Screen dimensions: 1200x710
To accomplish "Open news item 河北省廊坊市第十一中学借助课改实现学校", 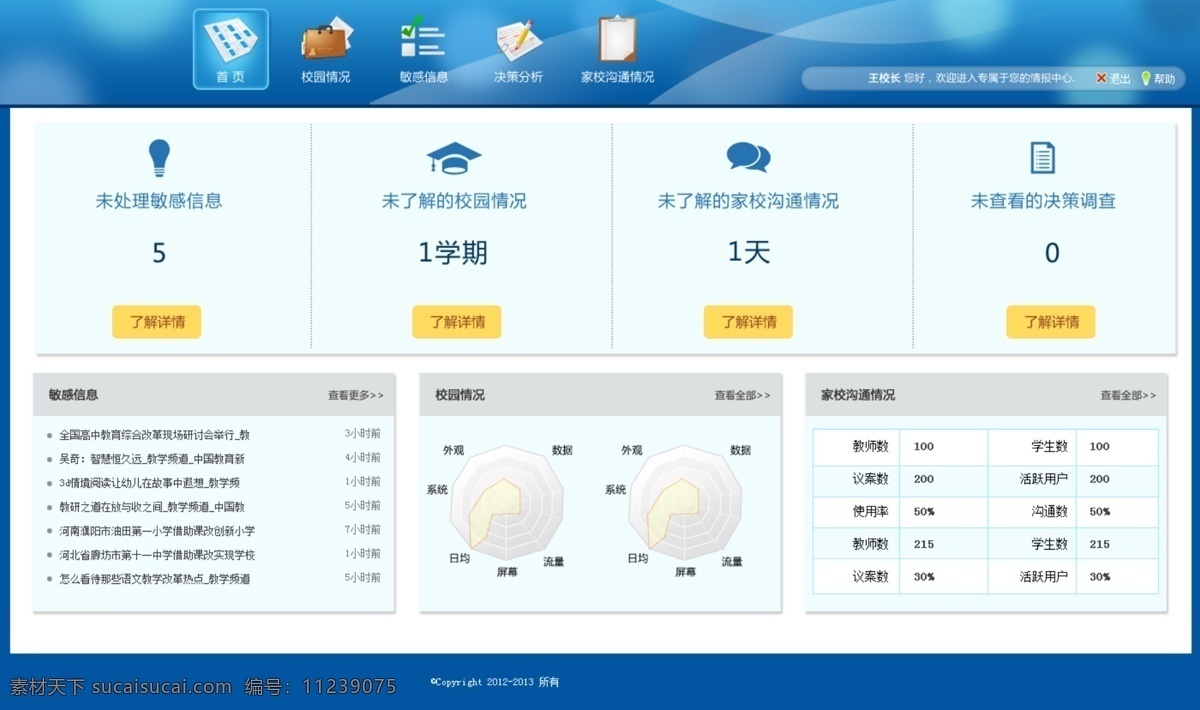I will point(157,555).
